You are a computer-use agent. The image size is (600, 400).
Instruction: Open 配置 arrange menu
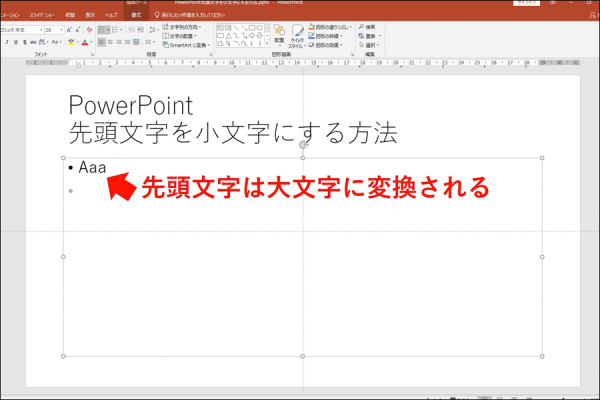click(x=279, y=34)
